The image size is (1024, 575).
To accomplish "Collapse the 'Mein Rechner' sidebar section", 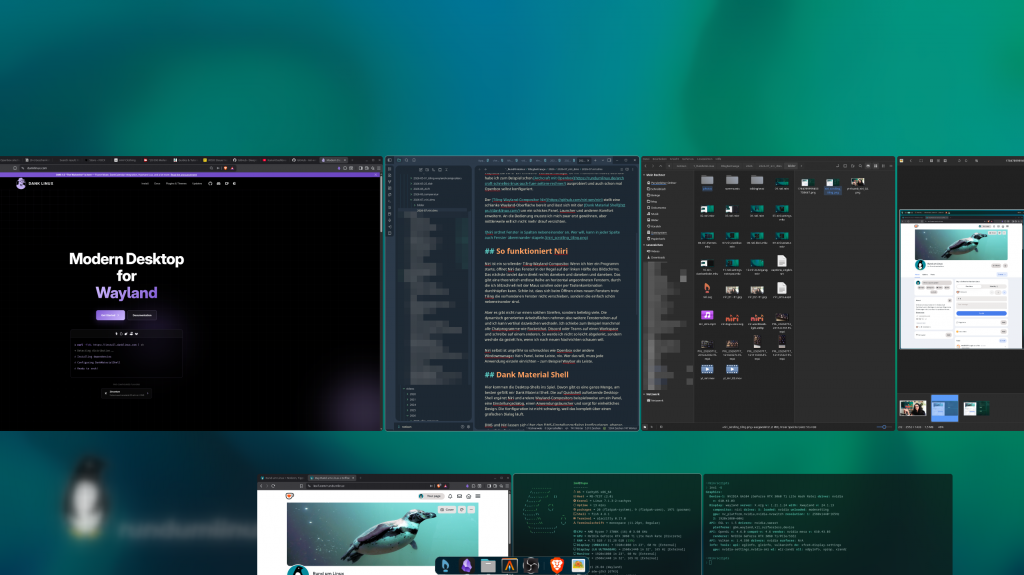I will [x=645, y=175].
